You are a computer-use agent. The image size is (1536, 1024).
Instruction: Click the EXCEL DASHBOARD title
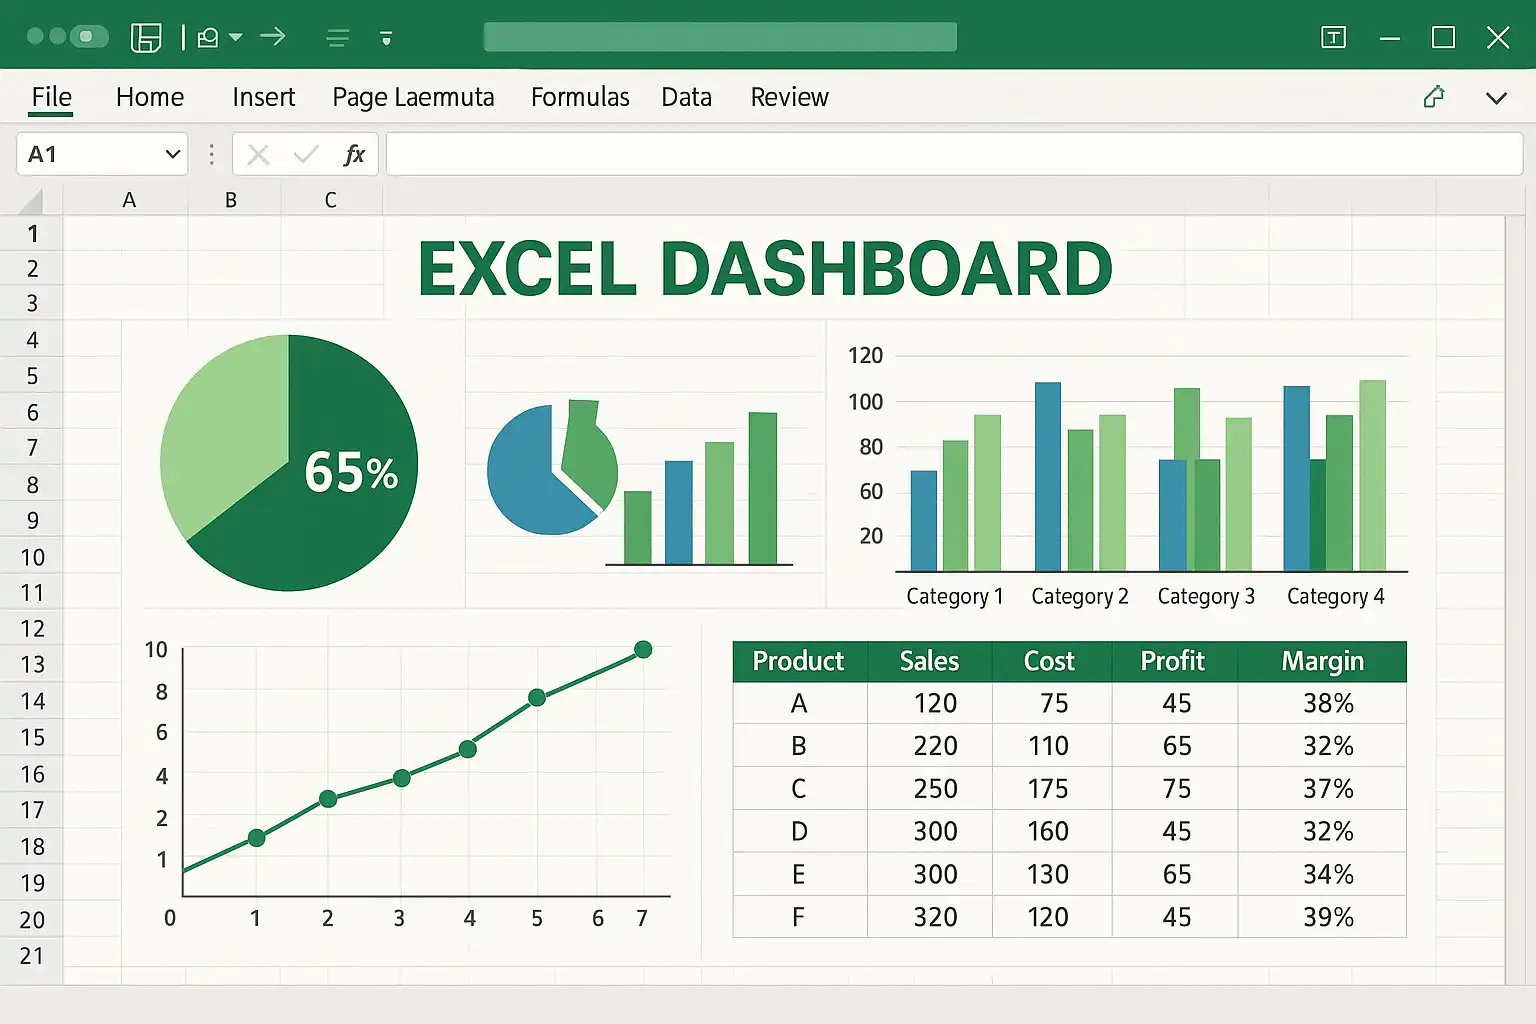(x=765, y=269)
